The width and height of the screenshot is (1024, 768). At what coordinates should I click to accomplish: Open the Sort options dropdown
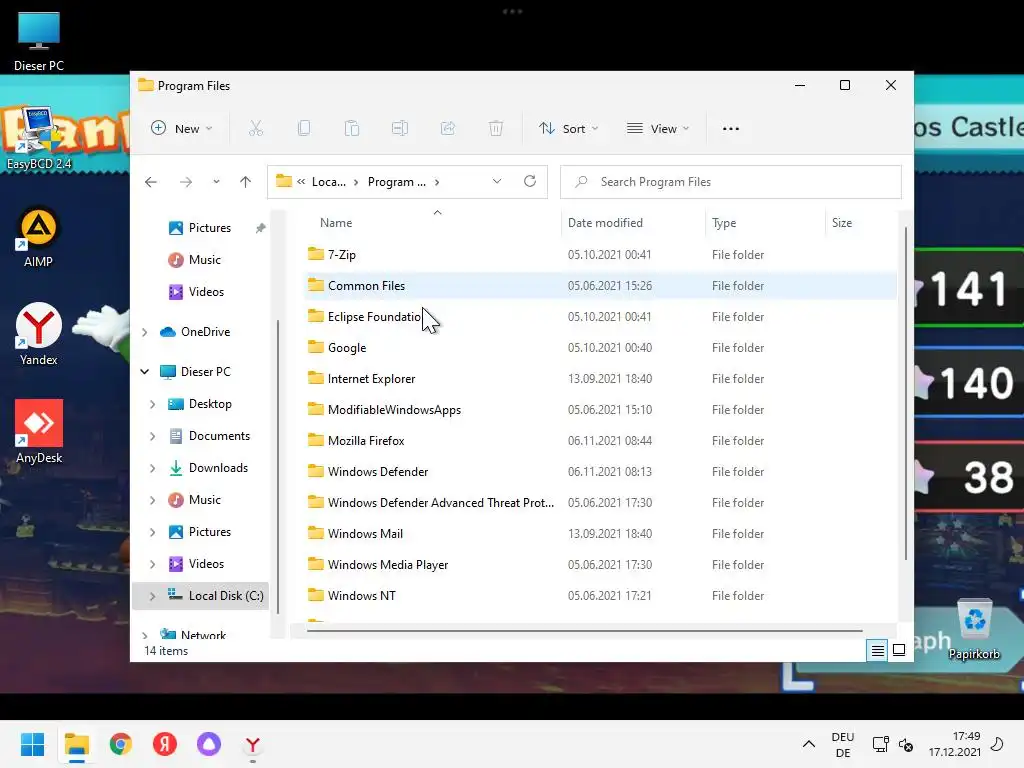[568, 129]
